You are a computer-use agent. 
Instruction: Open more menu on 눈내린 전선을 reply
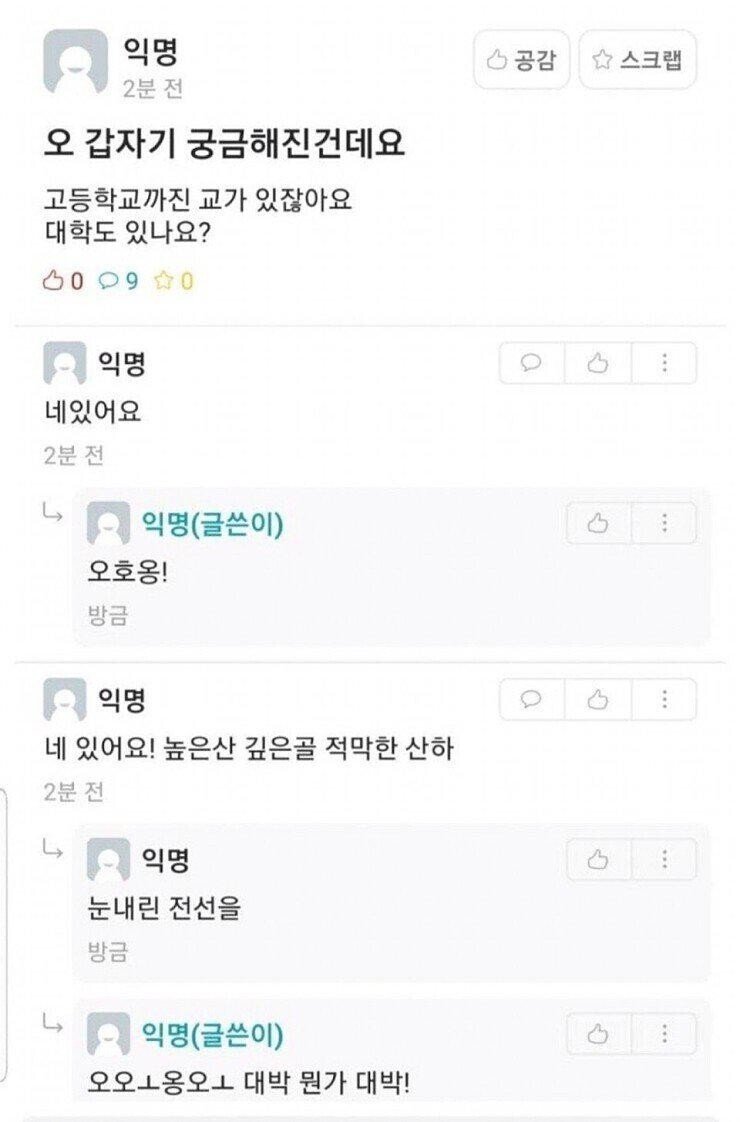click(664, 859)
